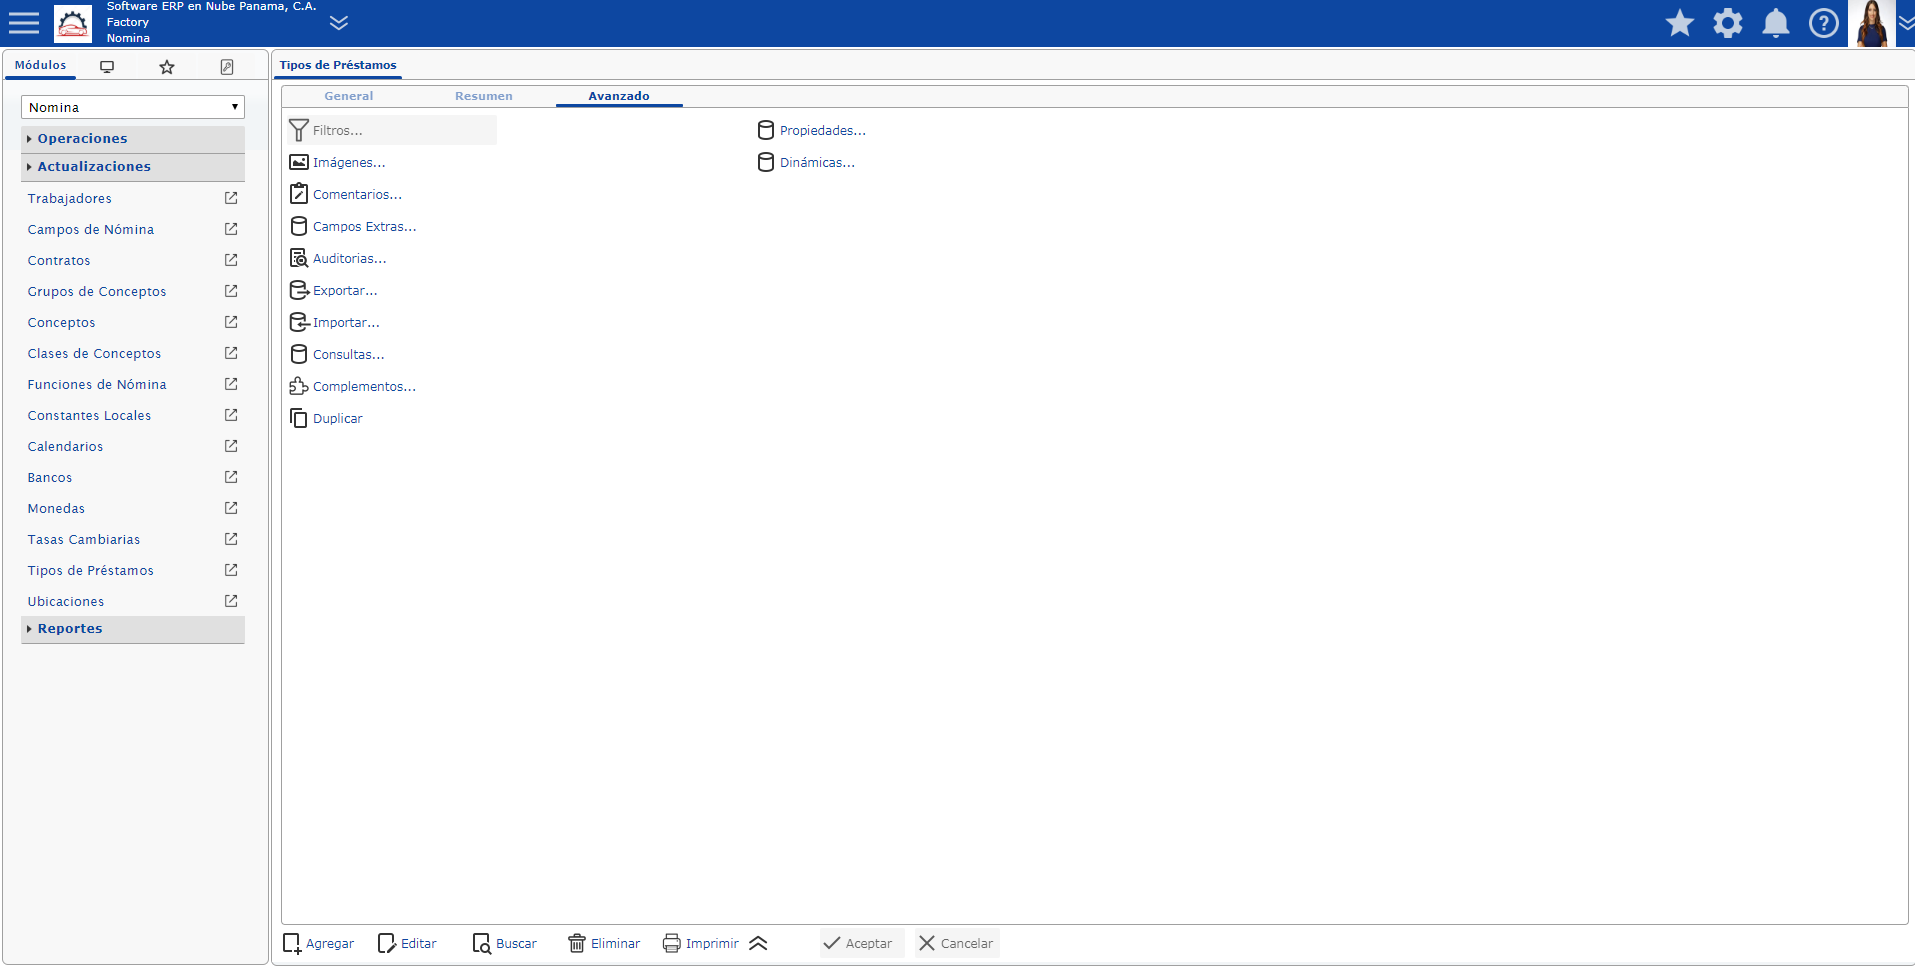Open Ubicaciones link in sidebar
Screen dimensions: 1915x967
(x=66, y=602)
